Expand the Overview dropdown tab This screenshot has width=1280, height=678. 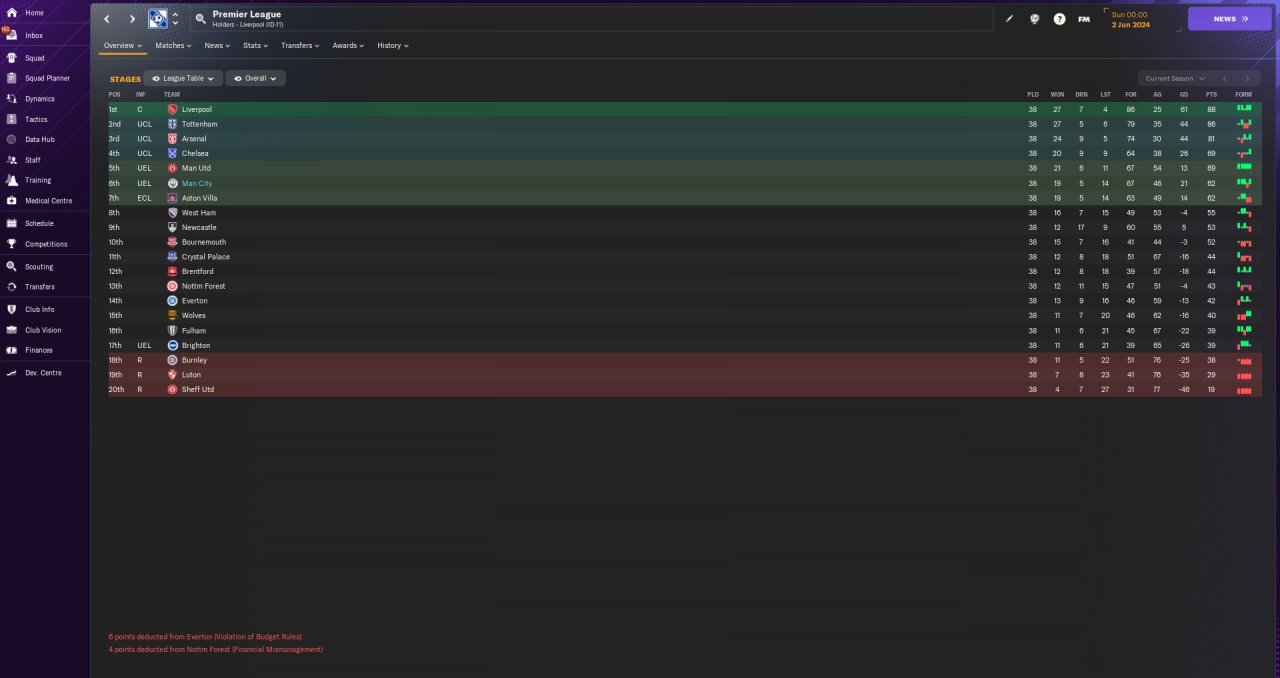click(123, 45)
